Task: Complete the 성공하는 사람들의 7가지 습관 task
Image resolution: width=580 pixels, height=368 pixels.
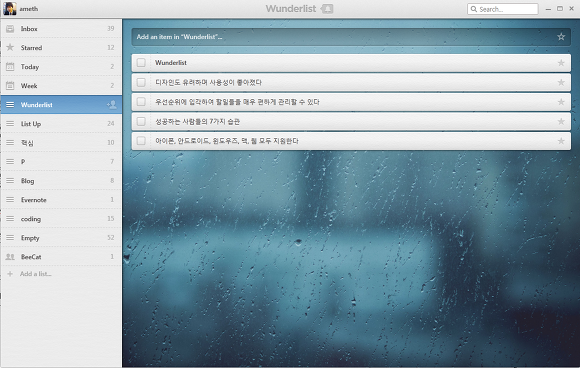Action: click(141, 121)
